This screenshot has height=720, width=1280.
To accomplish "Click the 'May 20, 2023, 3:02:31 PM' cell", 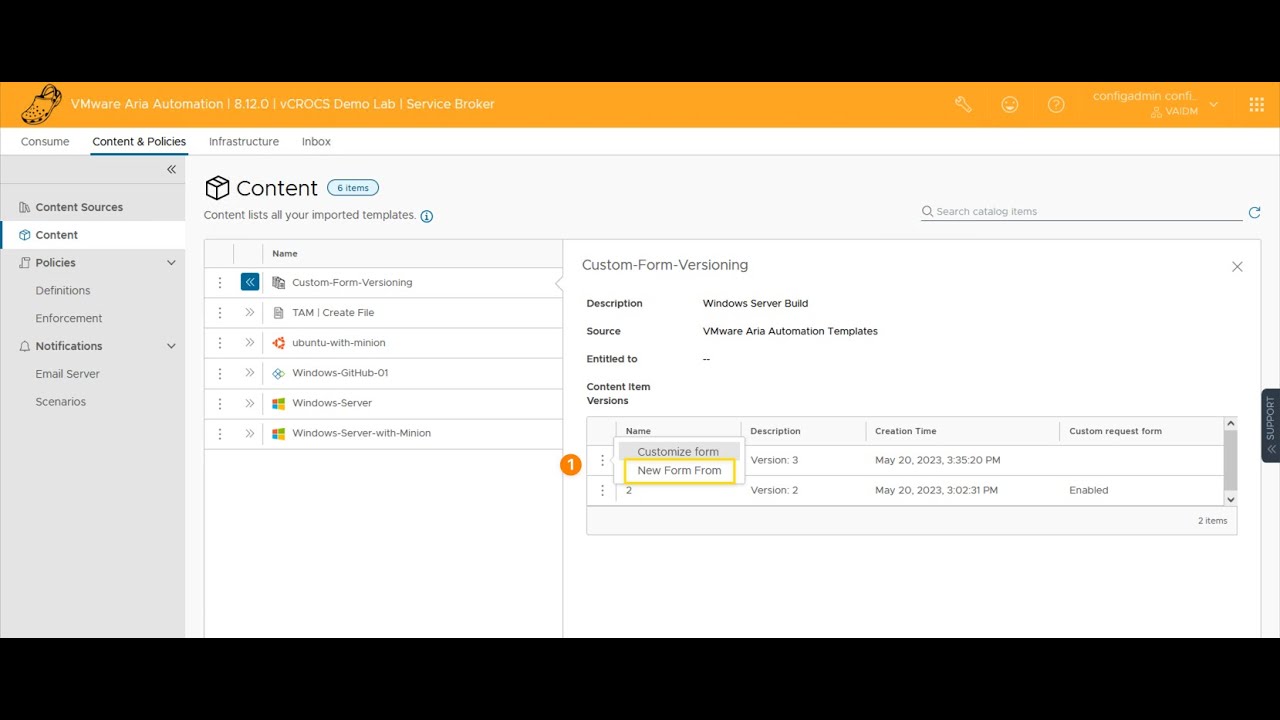I will [x=936, y=491].
